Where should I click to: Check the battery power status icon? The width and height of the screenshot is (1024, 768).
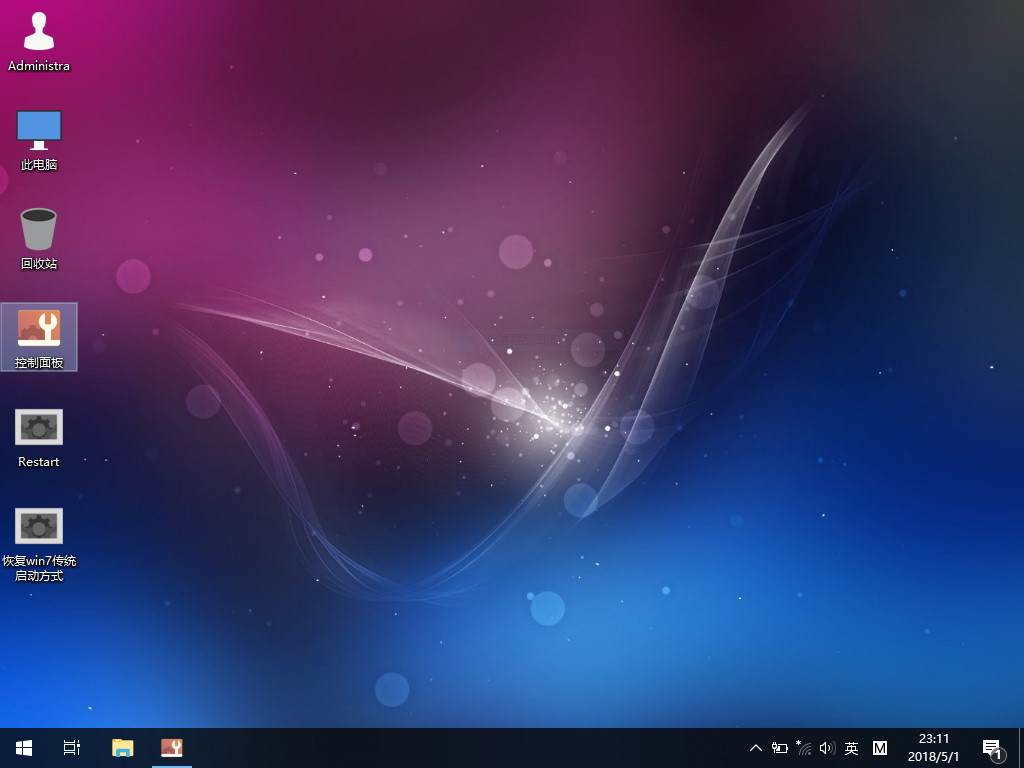coord(779,748)
